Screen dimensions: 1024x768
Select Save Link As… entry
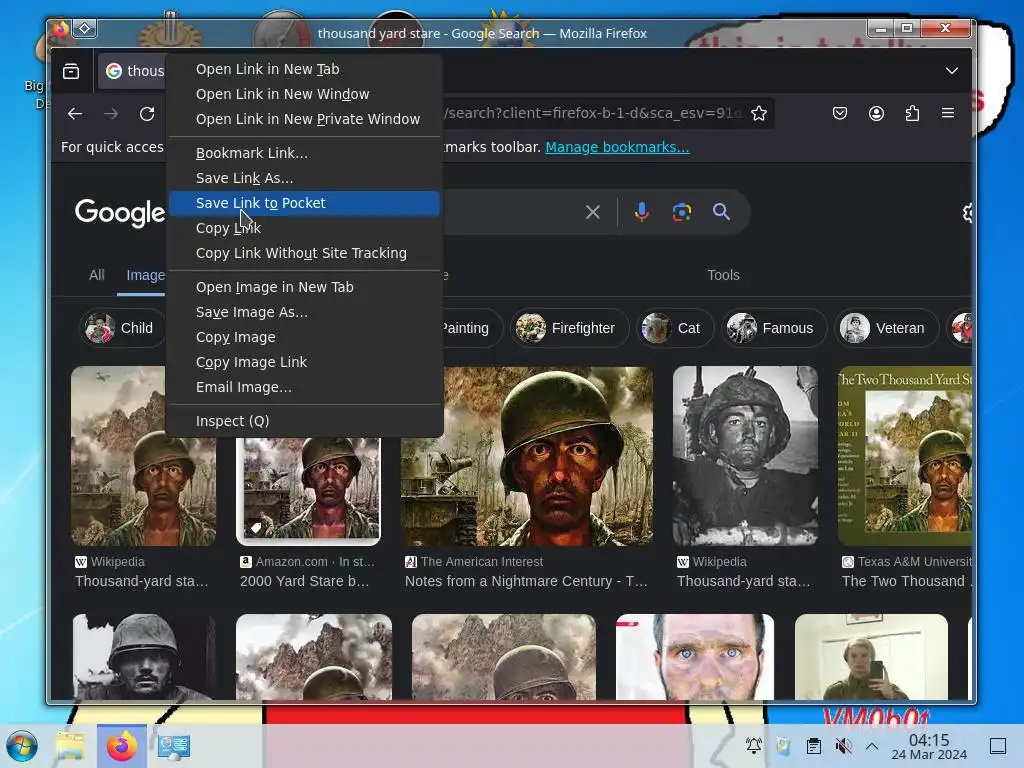pos(304,178)
